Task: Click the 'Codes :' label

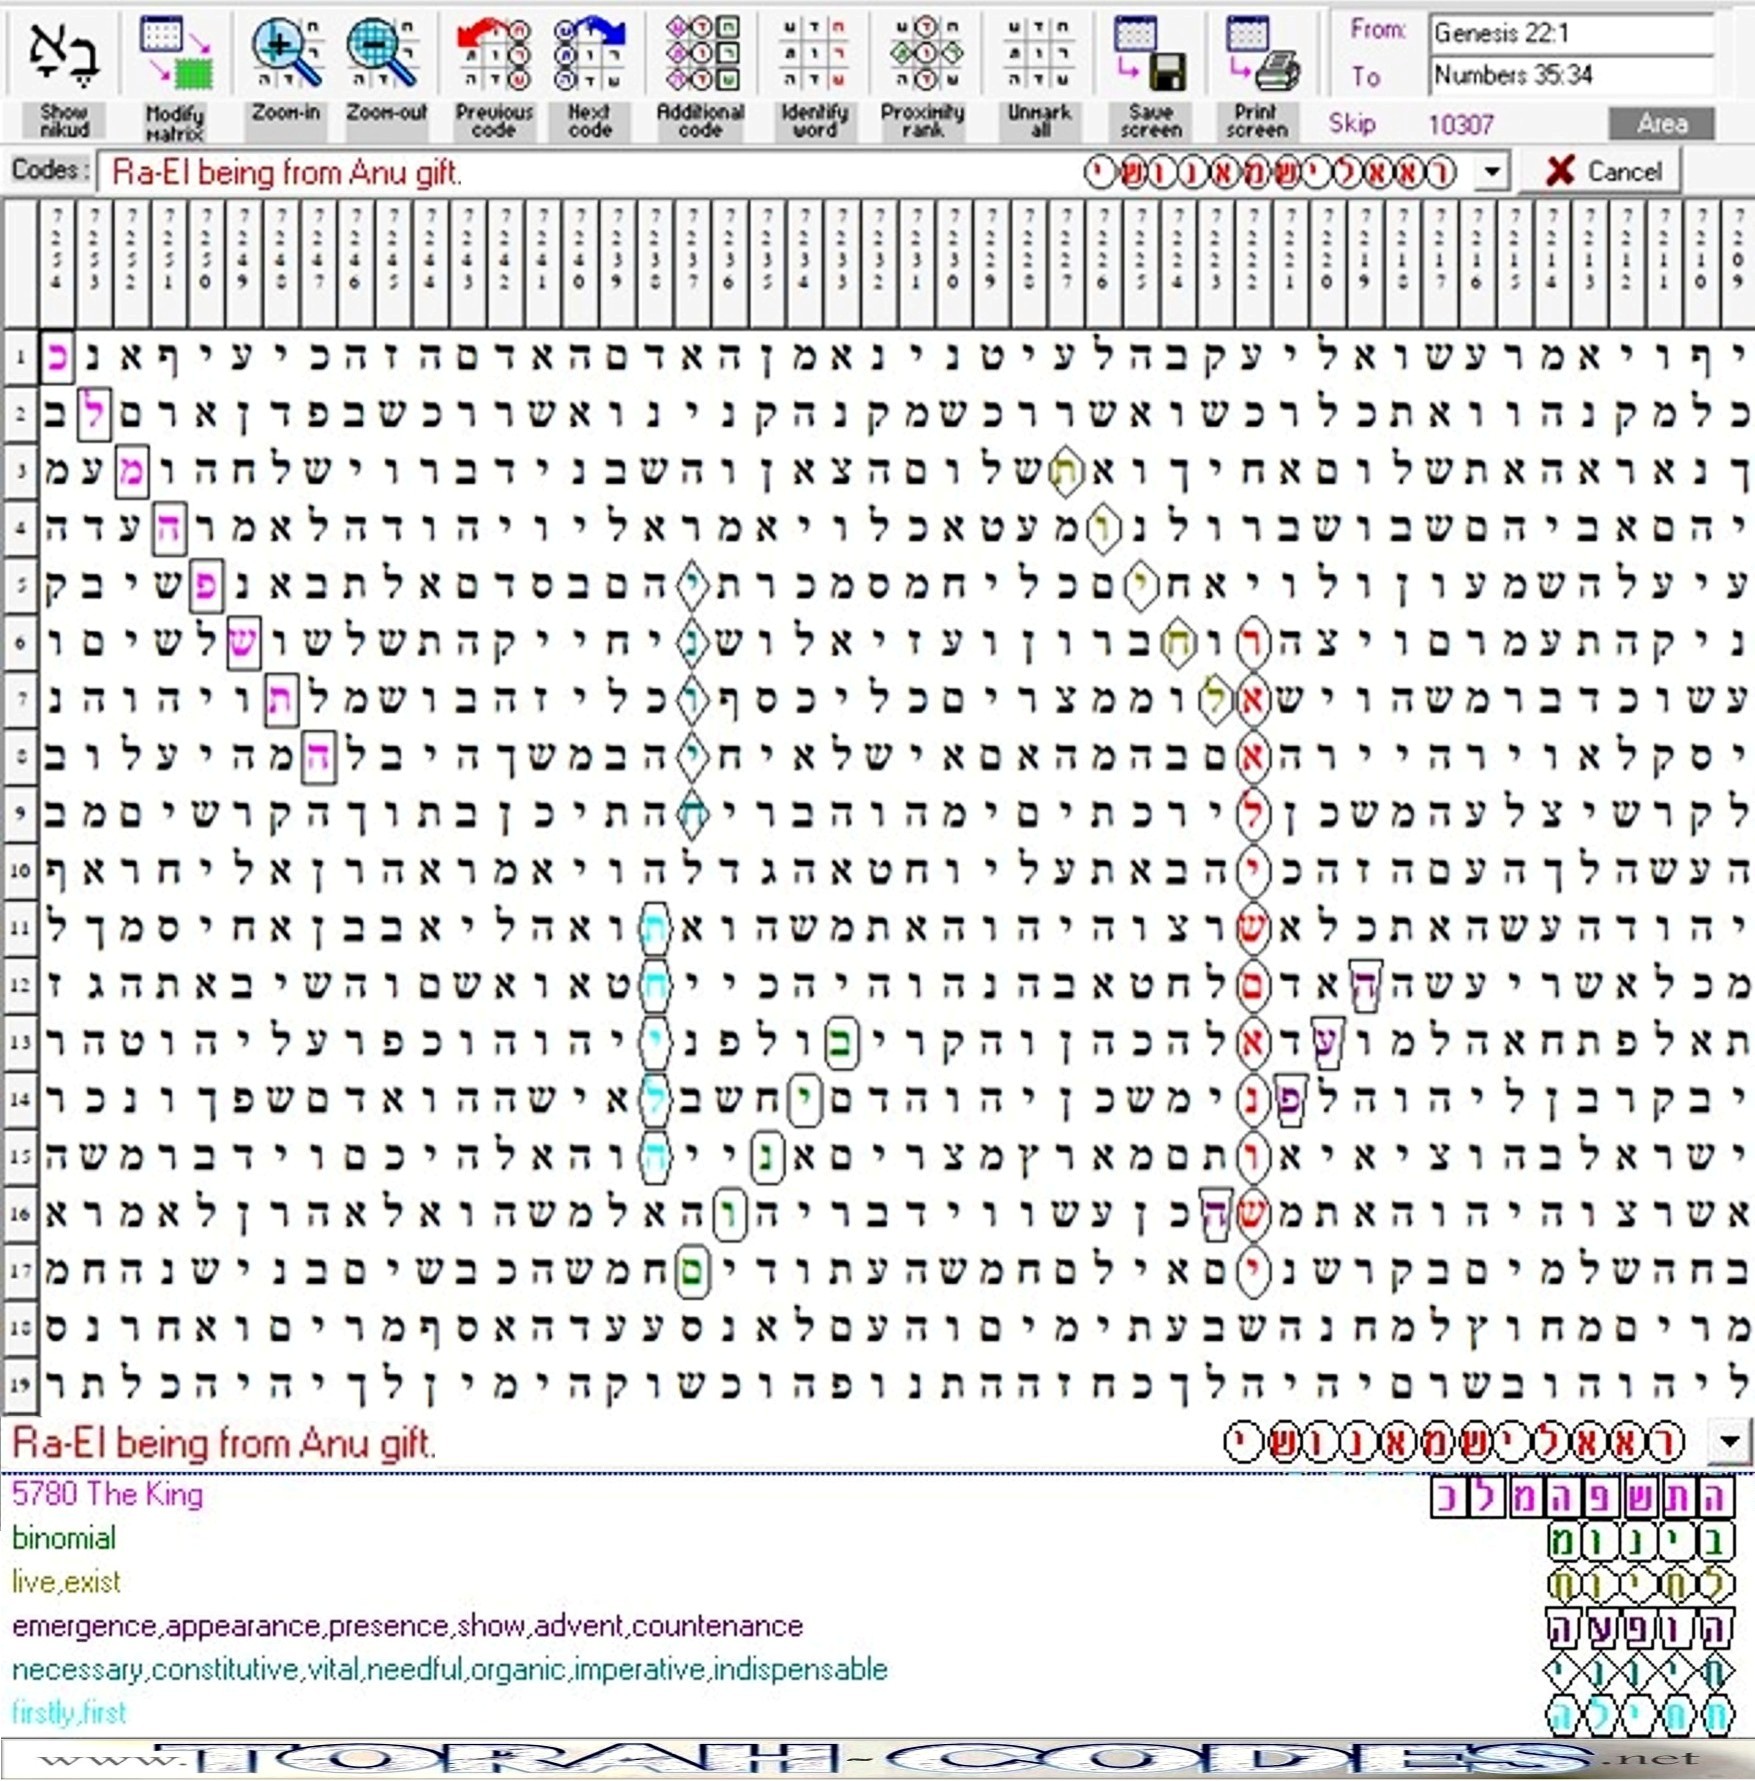Action: pos(50,170)
